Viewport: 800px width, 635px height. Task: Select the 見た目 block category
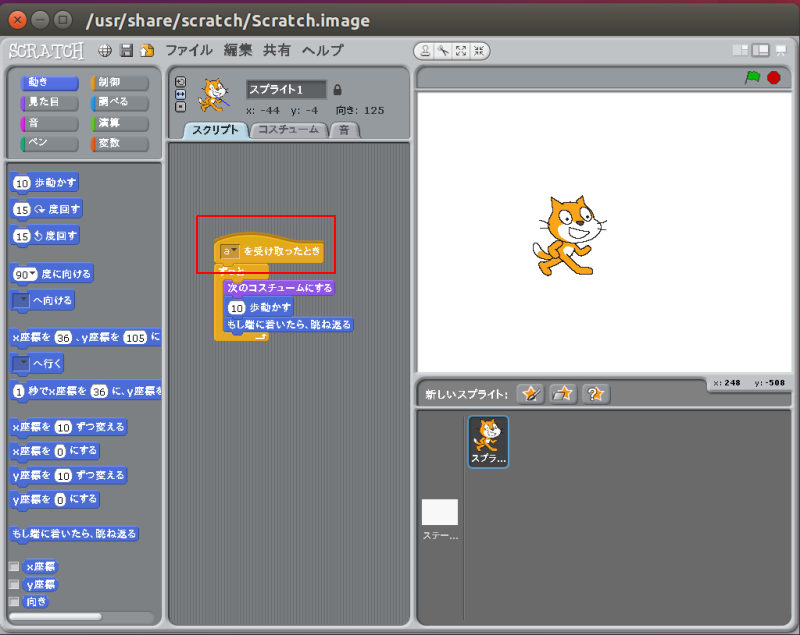pyautogui.click(x=49, y=103)
